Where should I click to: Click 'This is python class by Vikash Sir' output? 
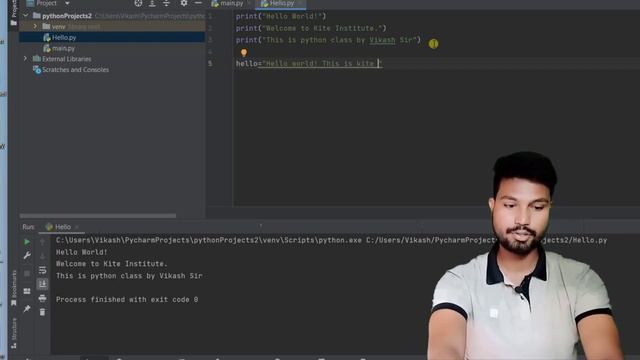[x=129, y=276]
